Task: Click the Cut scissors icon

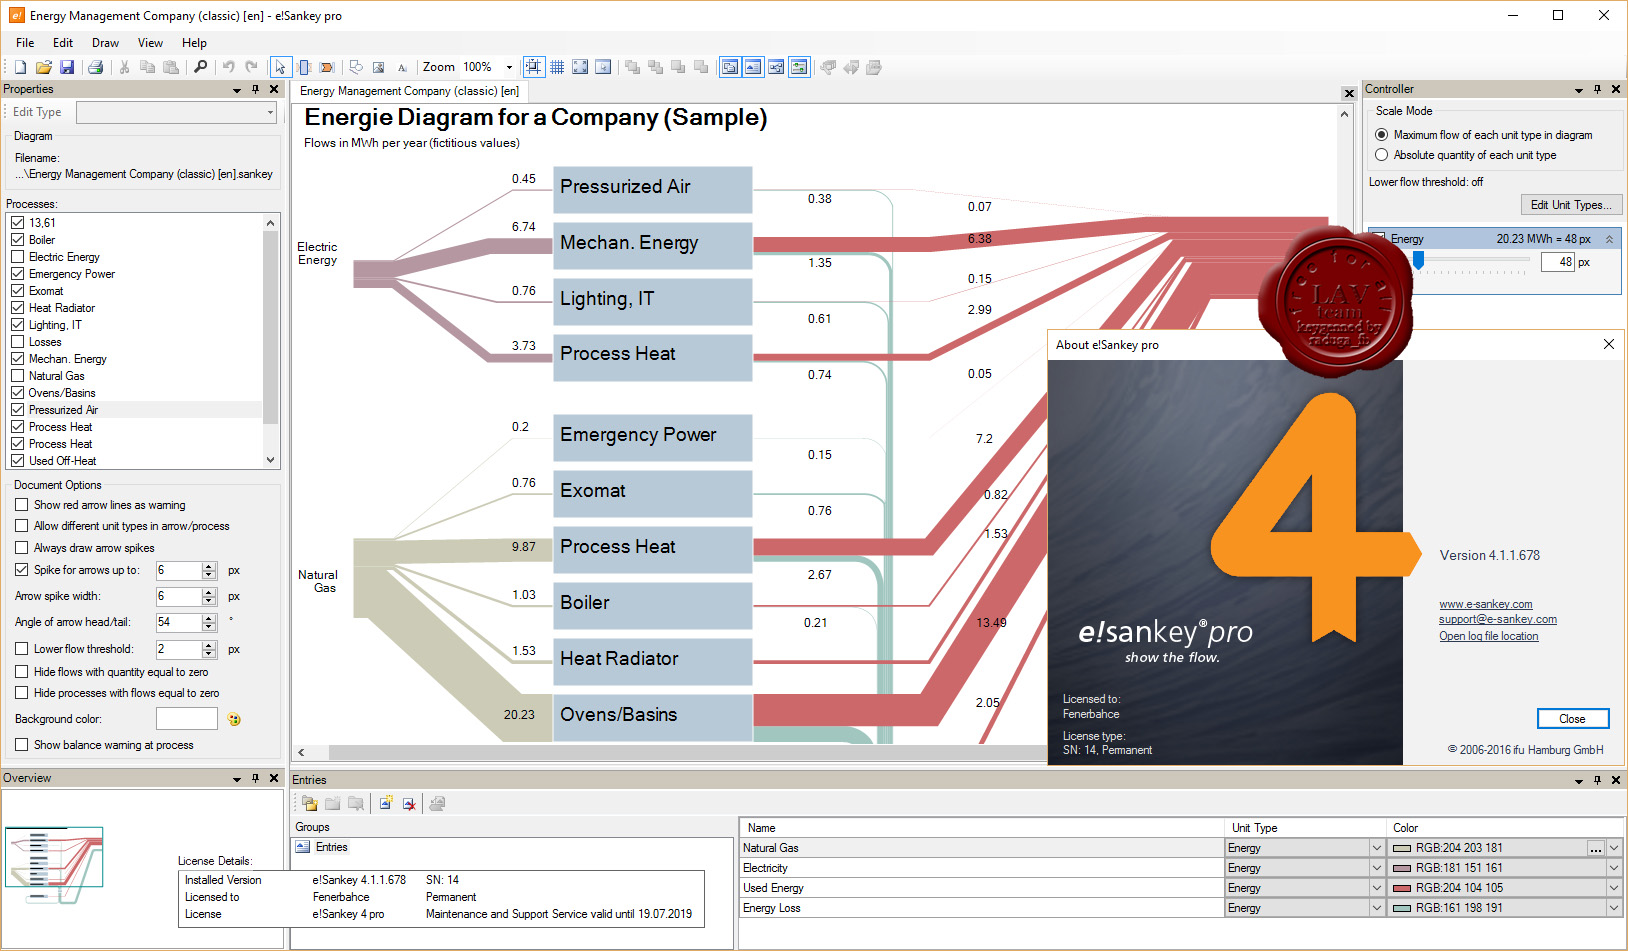Action: click(124, 67)
